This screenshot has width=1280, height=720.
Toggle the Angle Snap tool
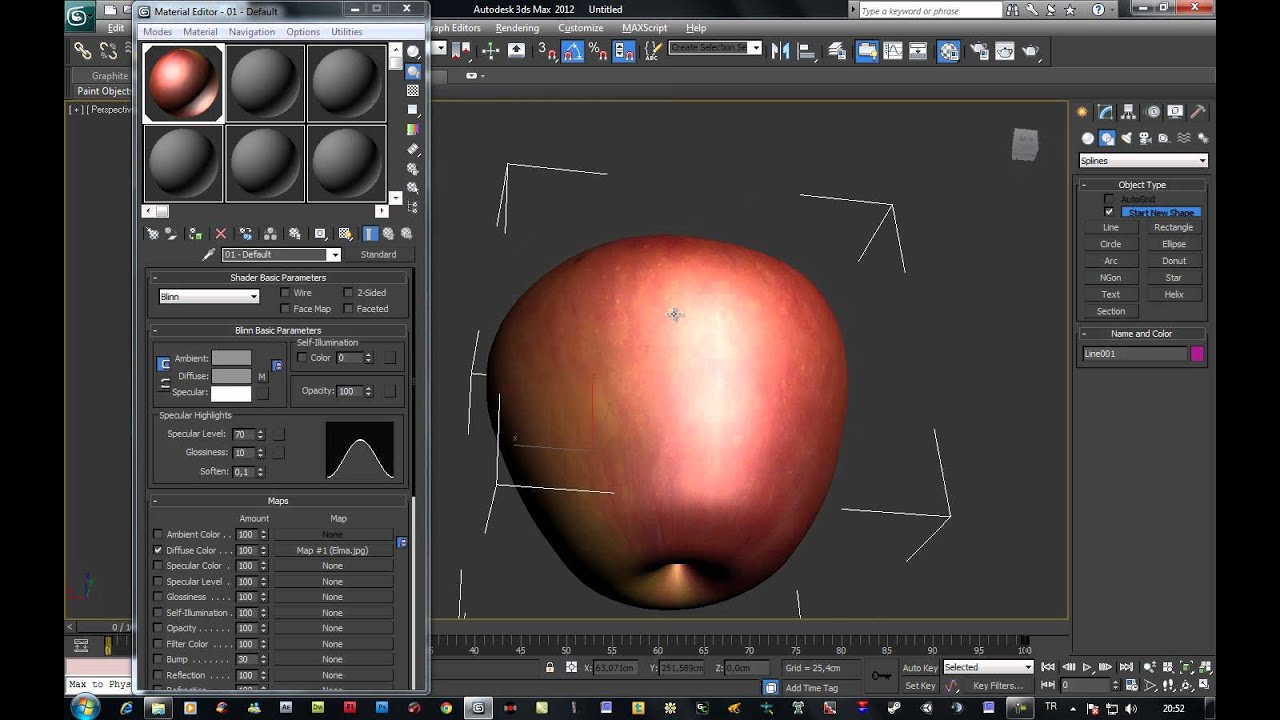tap(573, 51)
